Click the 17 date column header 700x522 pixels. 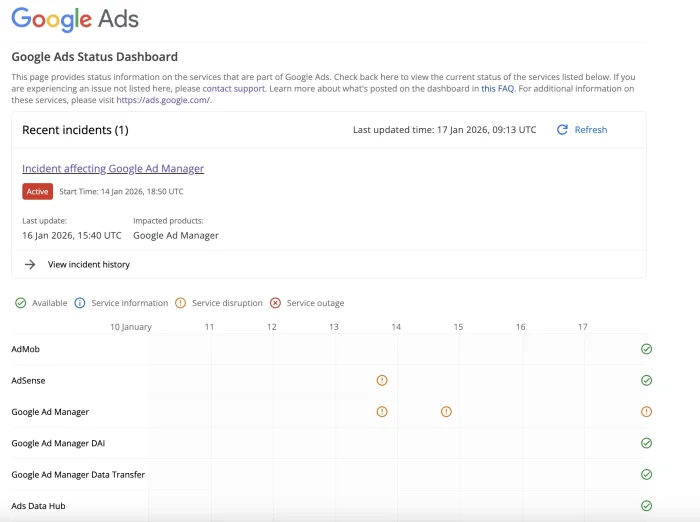583,327
